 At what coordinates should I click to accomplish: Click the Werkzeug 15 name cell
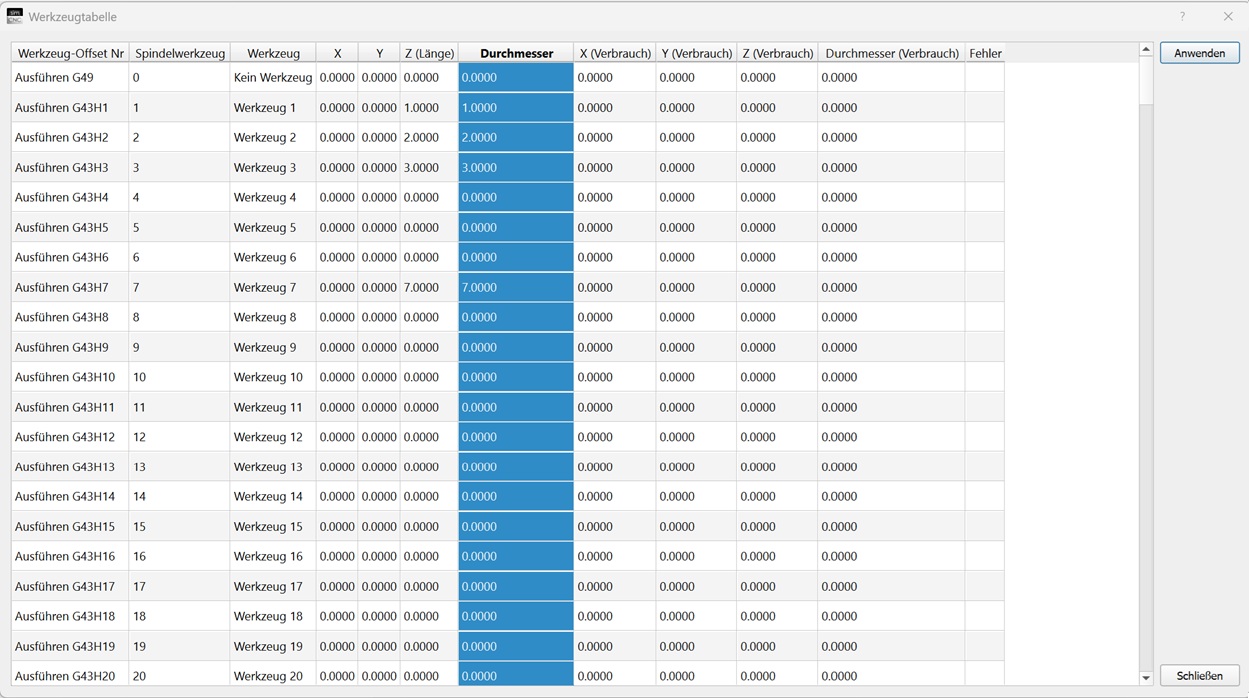point(273,526)
